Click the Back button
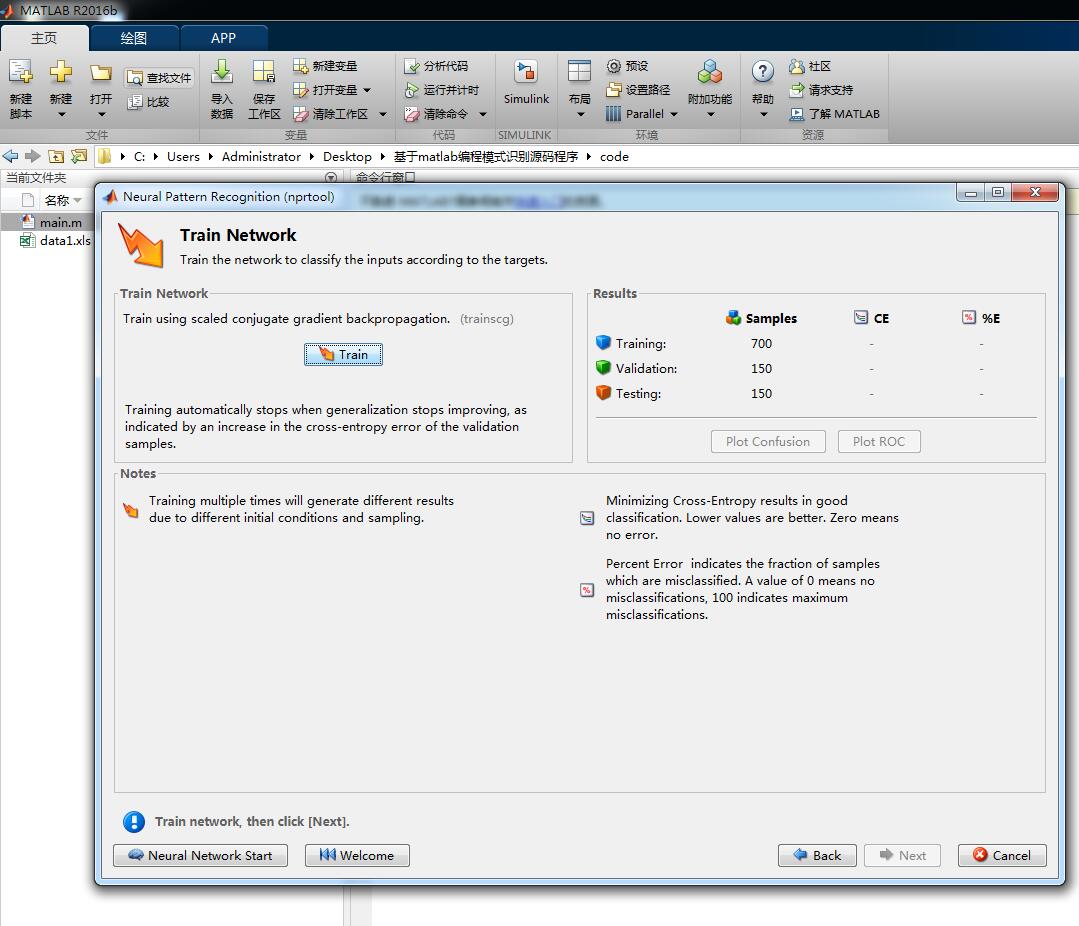This screenshot has height=926, width=1079. 817,855
